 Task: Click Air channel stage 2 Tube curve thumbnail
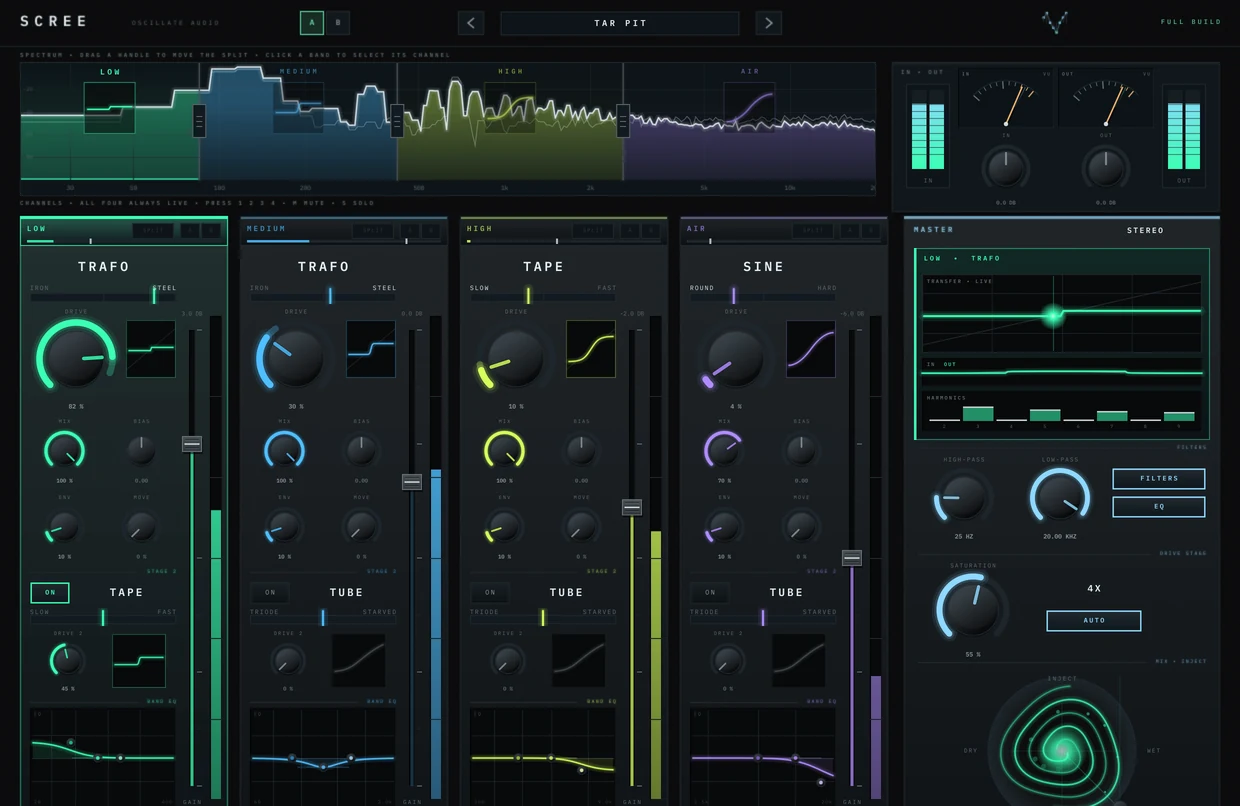tap(799, 660)
